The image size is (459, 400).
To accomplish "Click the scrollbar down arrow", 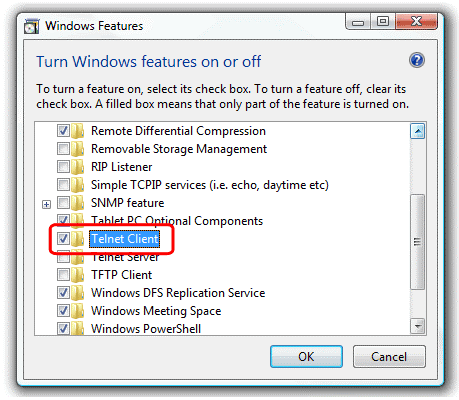I will (417, 326).
